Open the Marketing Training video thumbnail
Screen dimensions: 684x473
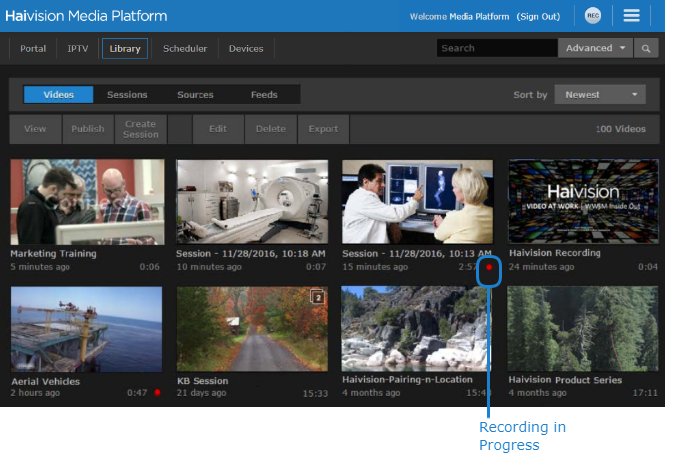coord(87,202)
